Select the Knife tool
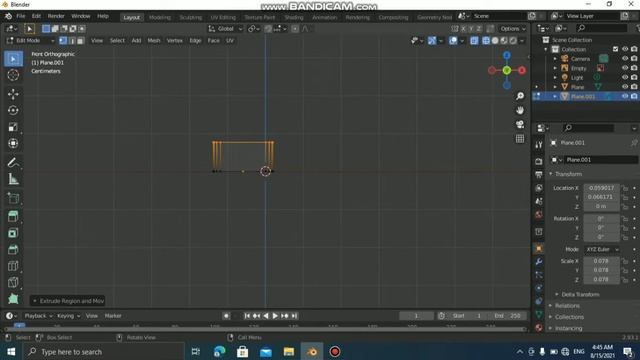 tap(13, 282)
